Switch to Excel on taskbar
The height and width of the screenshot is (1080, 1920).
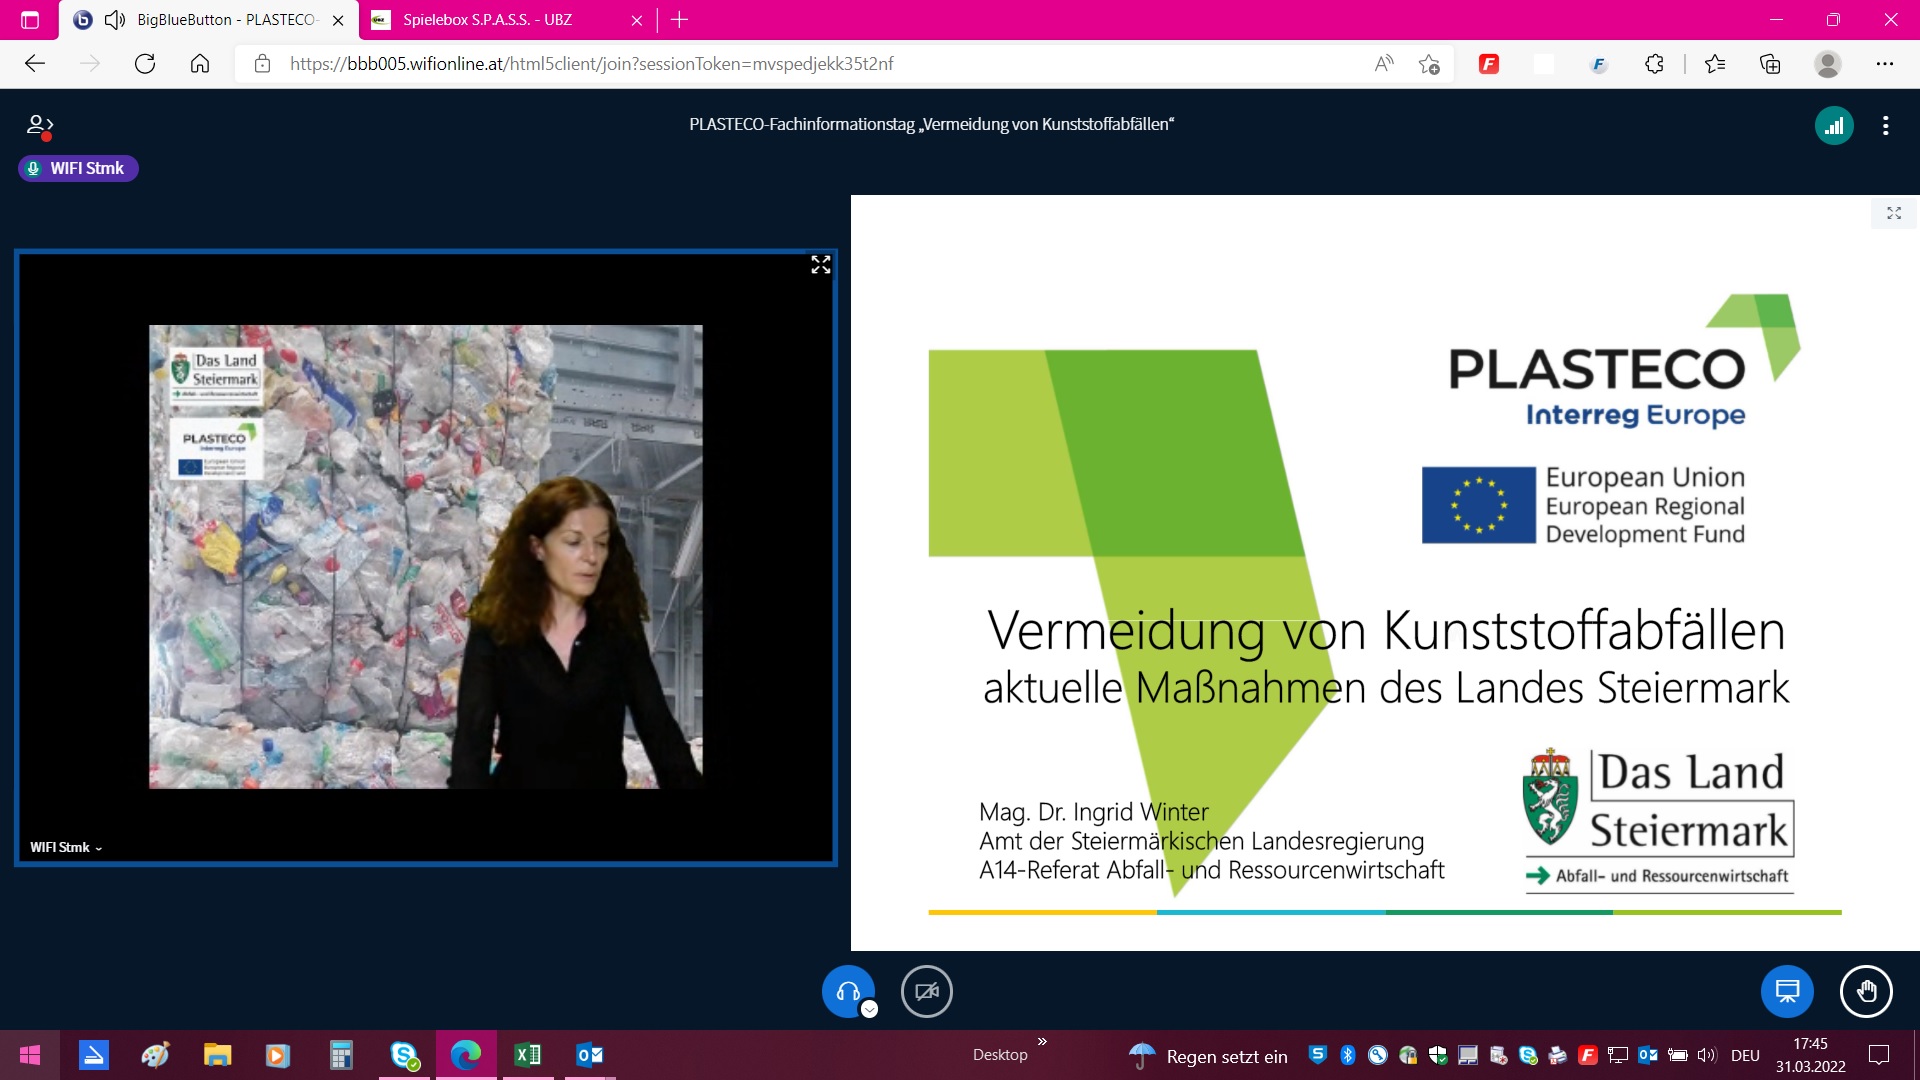pos(527,1055)
